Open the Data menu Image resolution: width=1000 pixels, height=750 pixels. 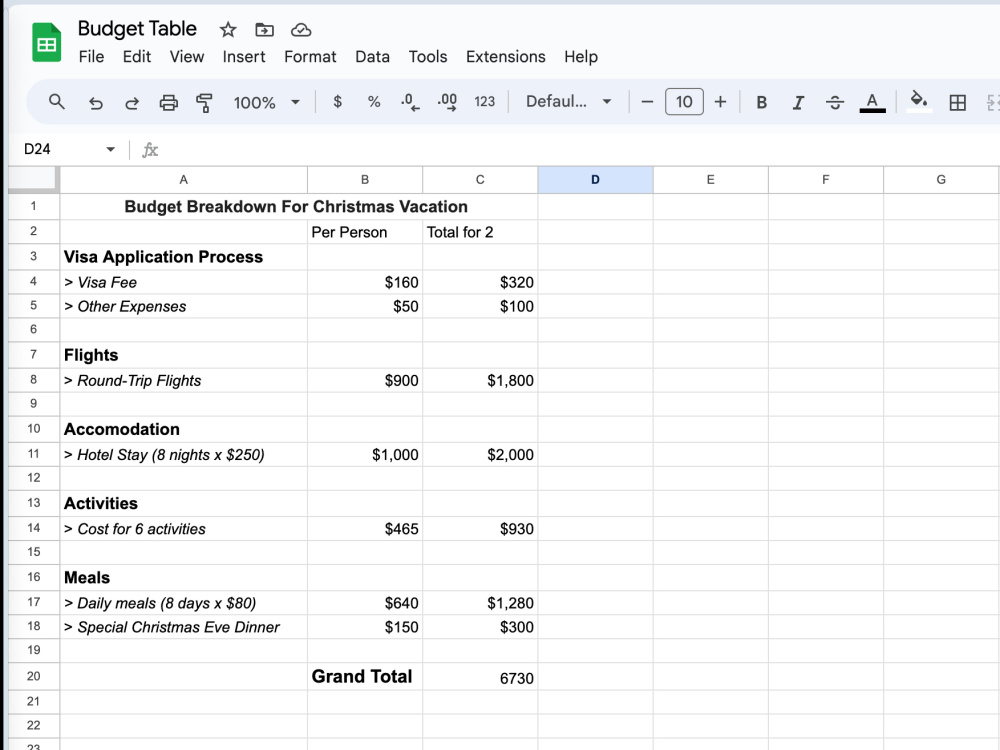click(372, 57)
